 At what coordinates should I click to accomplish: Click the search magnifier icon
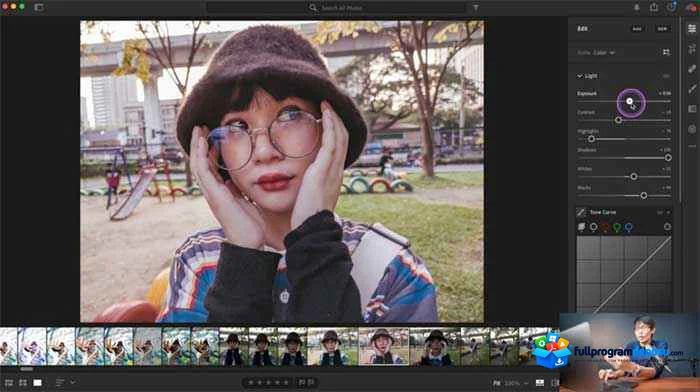(x=313, y=8)
